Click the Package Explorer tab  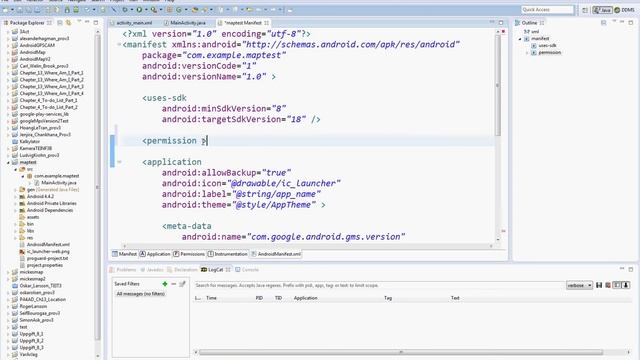coord(27,23)
